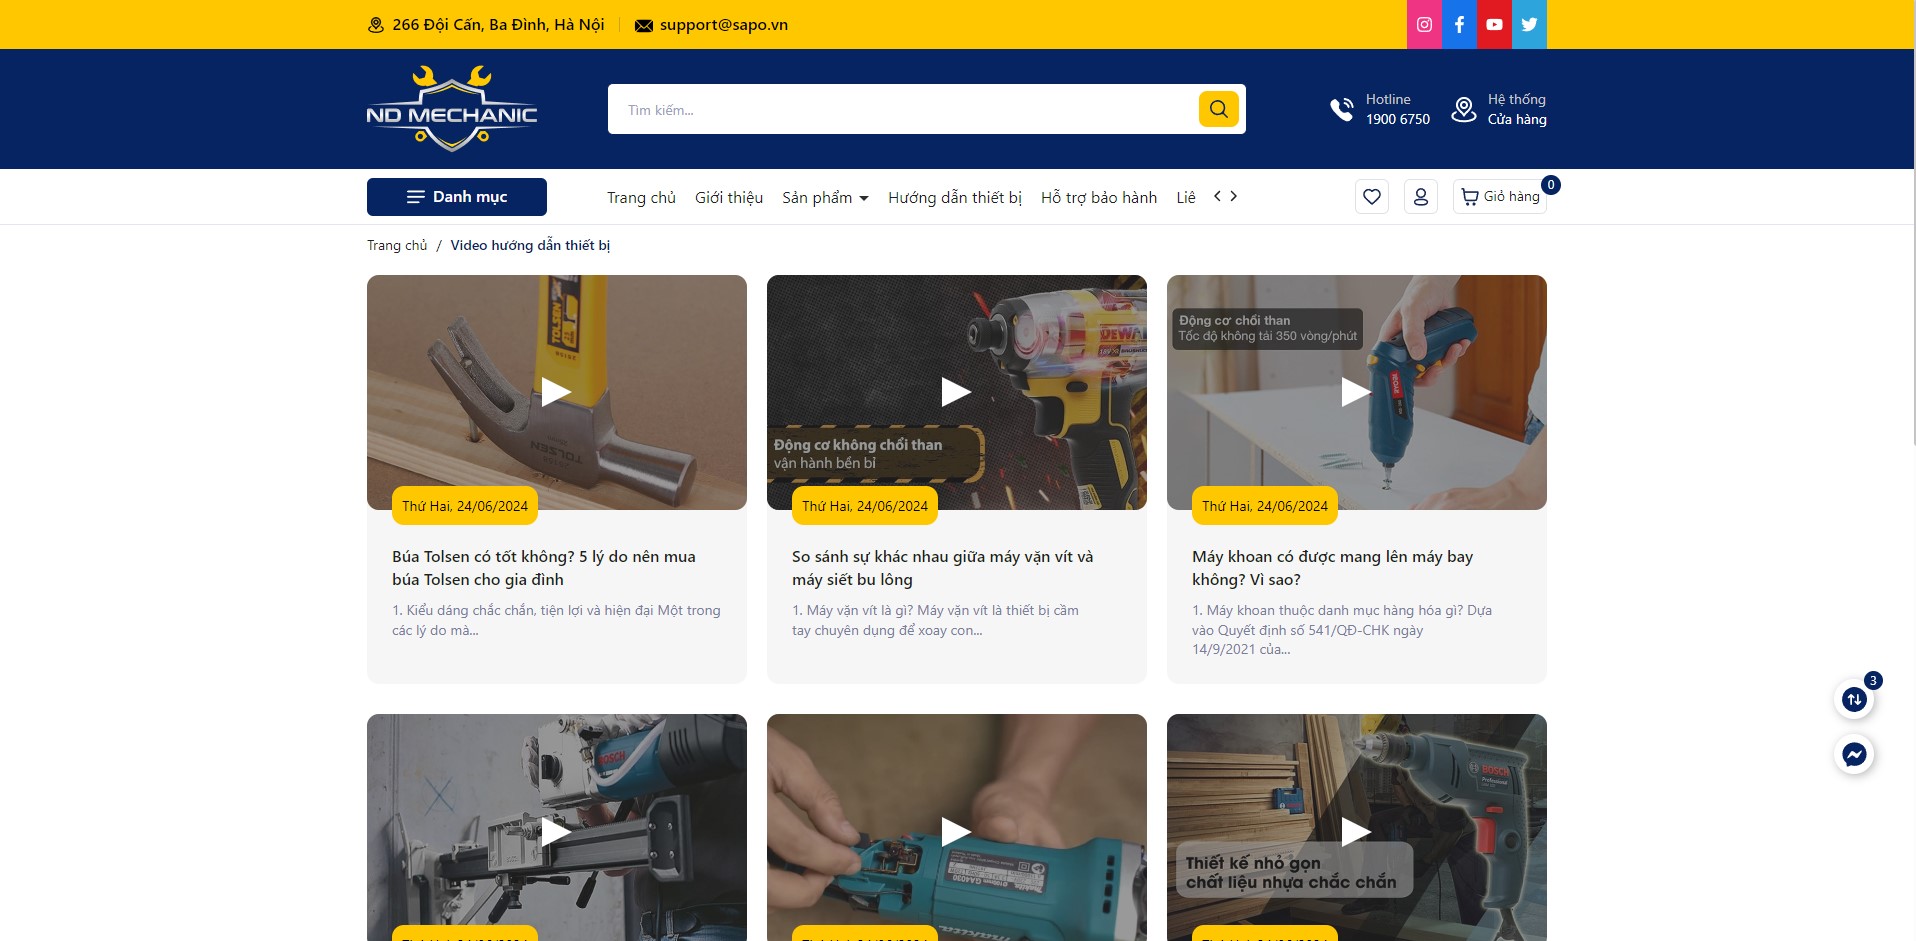
Task: Click the email envelope icon
Action: pyautogui.click(x=644, y=25)
